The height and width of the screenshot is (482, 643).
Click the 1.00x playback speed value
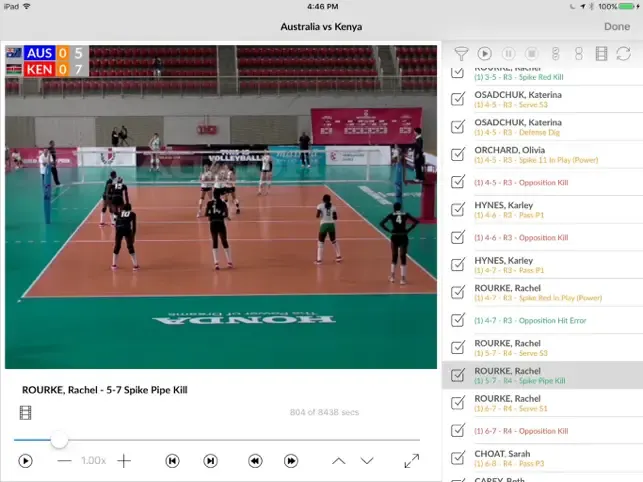pyautogui.click(x=93, y=461)
